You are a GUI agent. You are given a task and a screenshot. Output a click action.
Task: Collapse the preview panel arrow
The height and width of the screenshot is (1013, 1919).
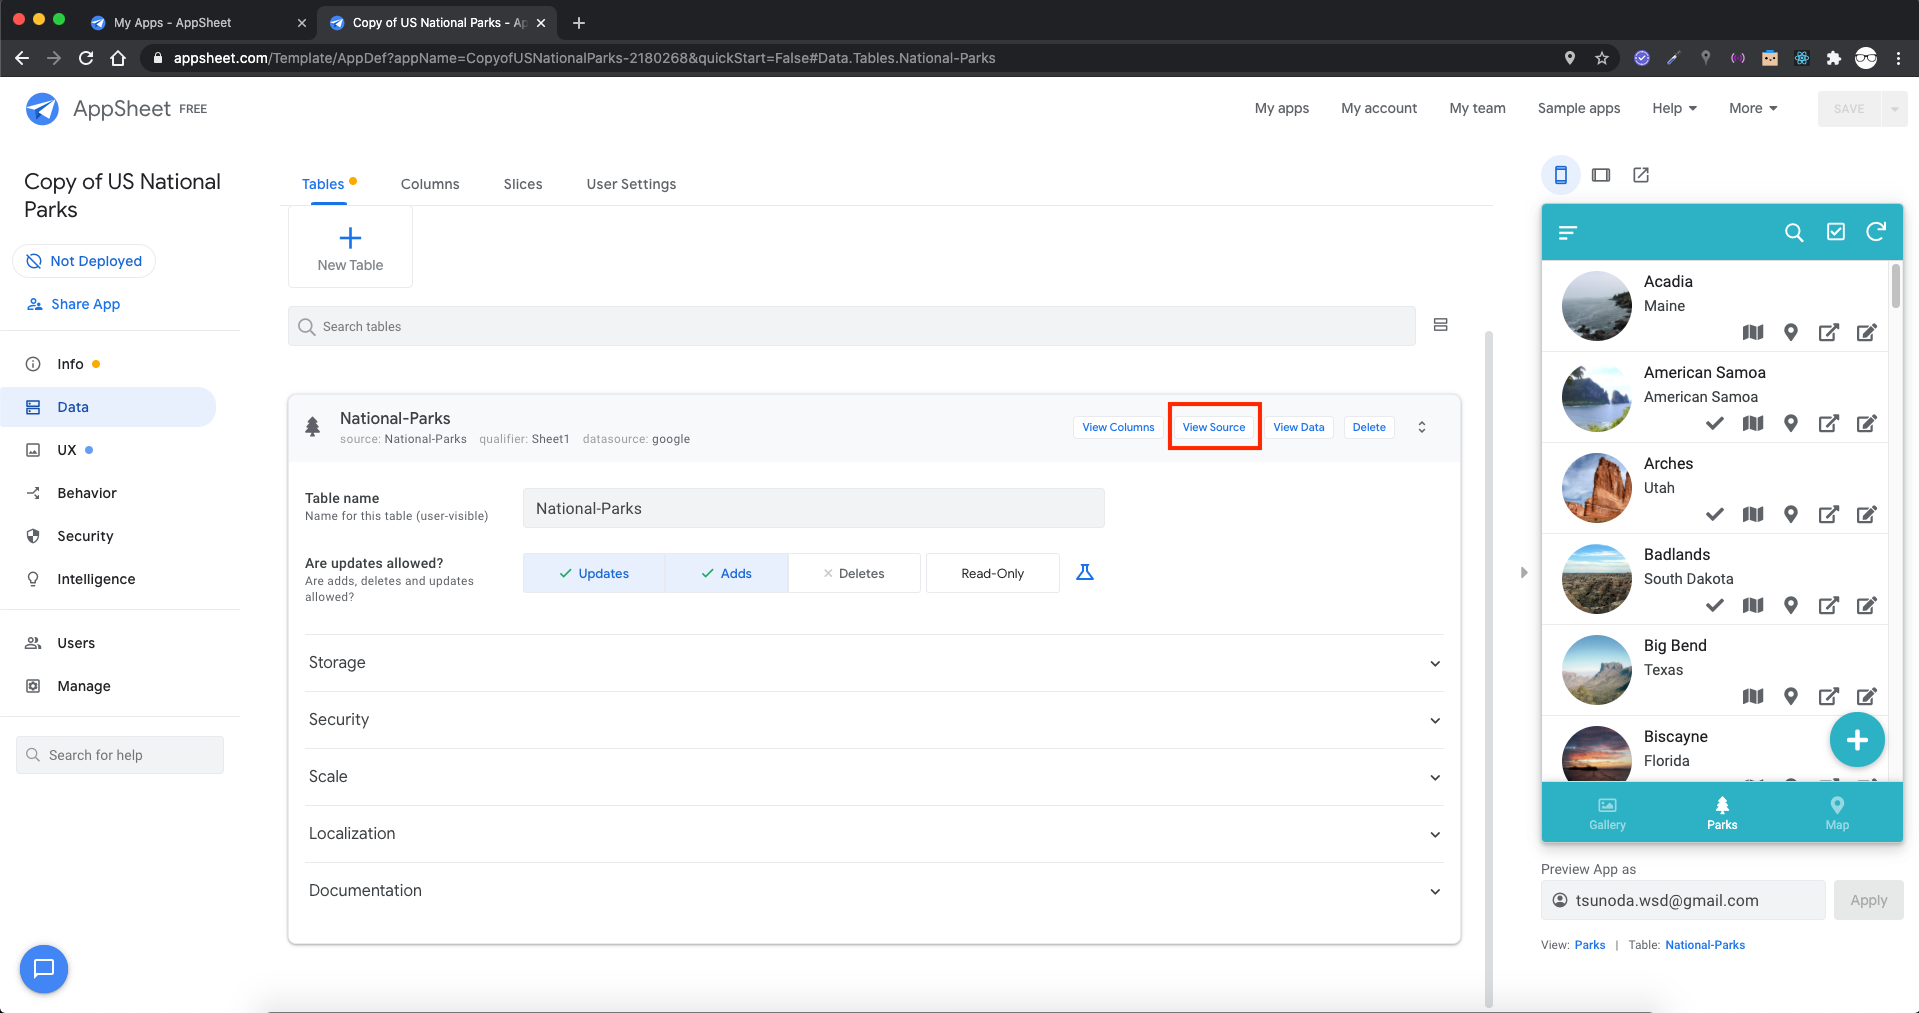(1524, 573)
